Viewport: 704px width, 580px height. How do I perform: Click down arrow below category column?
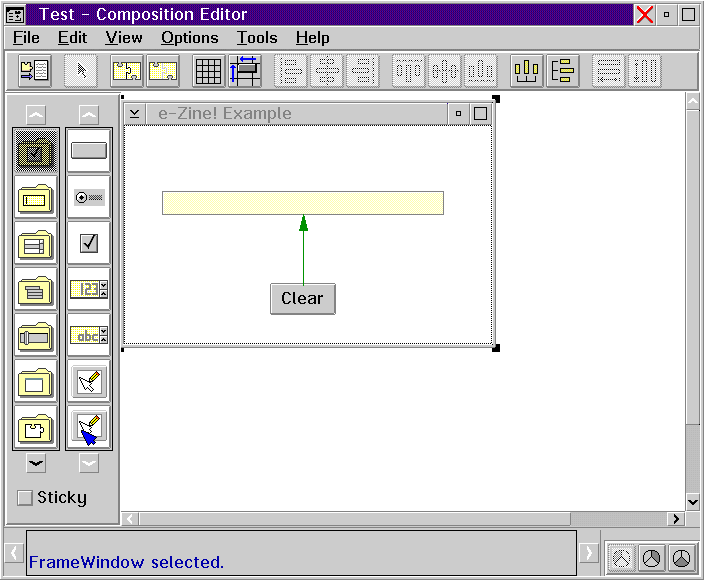[x=36, y=463]
